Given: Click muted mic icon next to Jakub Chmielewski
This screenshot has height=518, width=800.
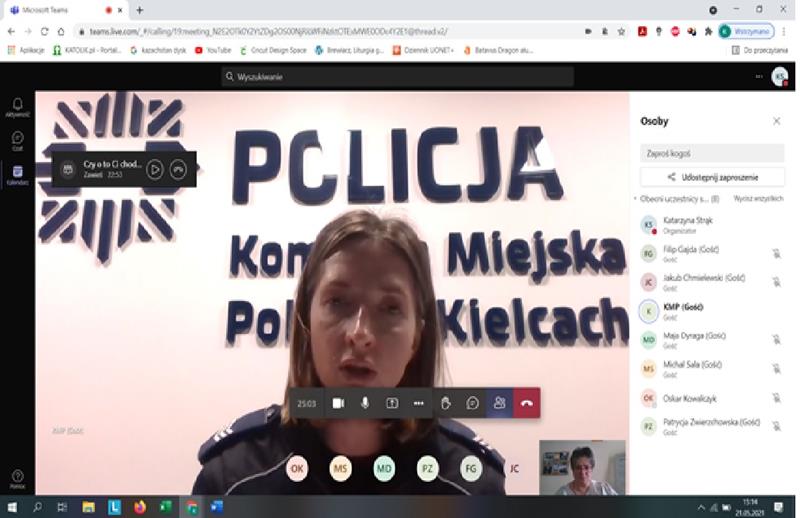Looking at the screenshot, I should 777,282.
